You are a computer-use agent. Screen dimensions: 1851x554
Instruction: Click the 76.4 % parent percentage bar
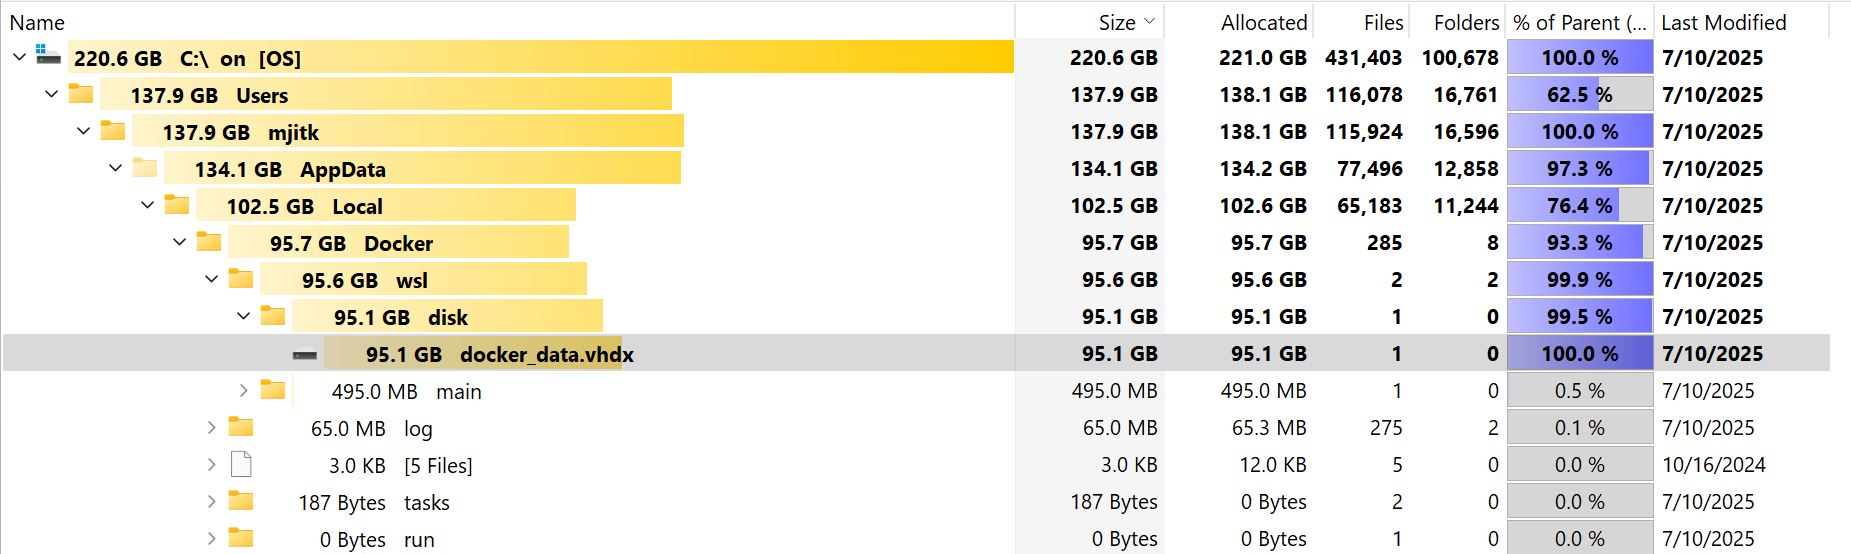(1579, 206)
